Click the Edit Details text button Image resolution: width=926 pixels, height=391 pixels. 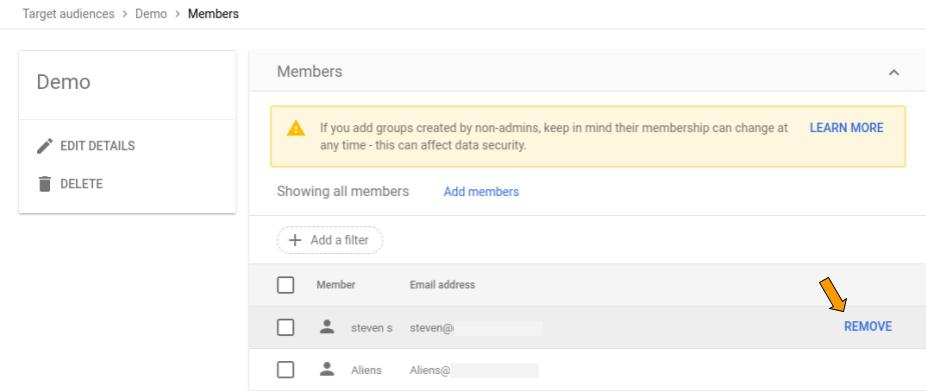point(97,146)
